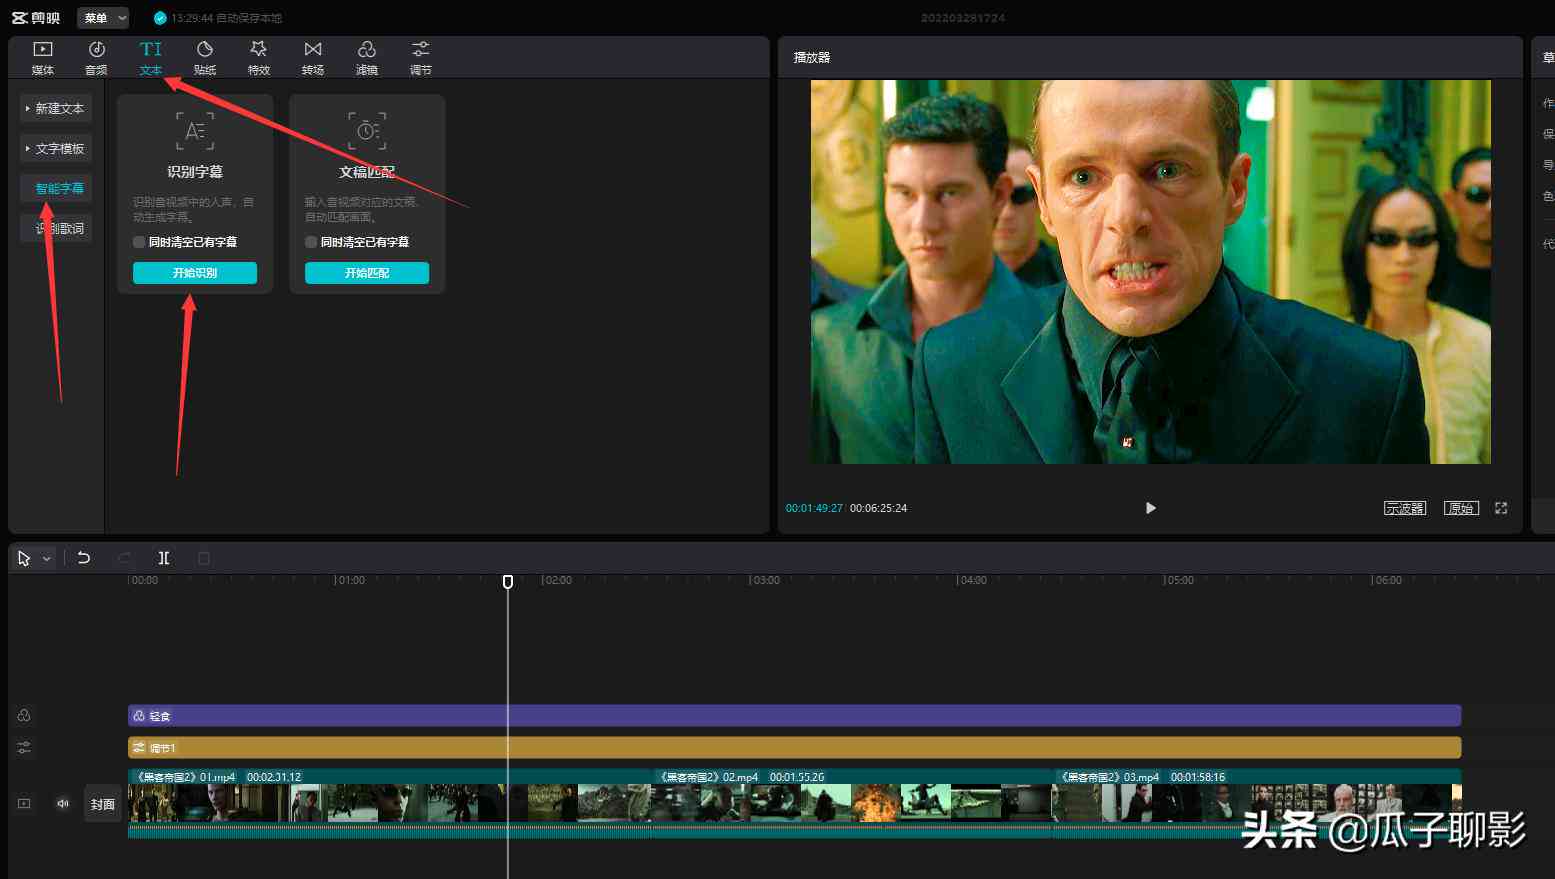Expand the 新建文本 category
1555x879 pixels.
click(56, 108)
